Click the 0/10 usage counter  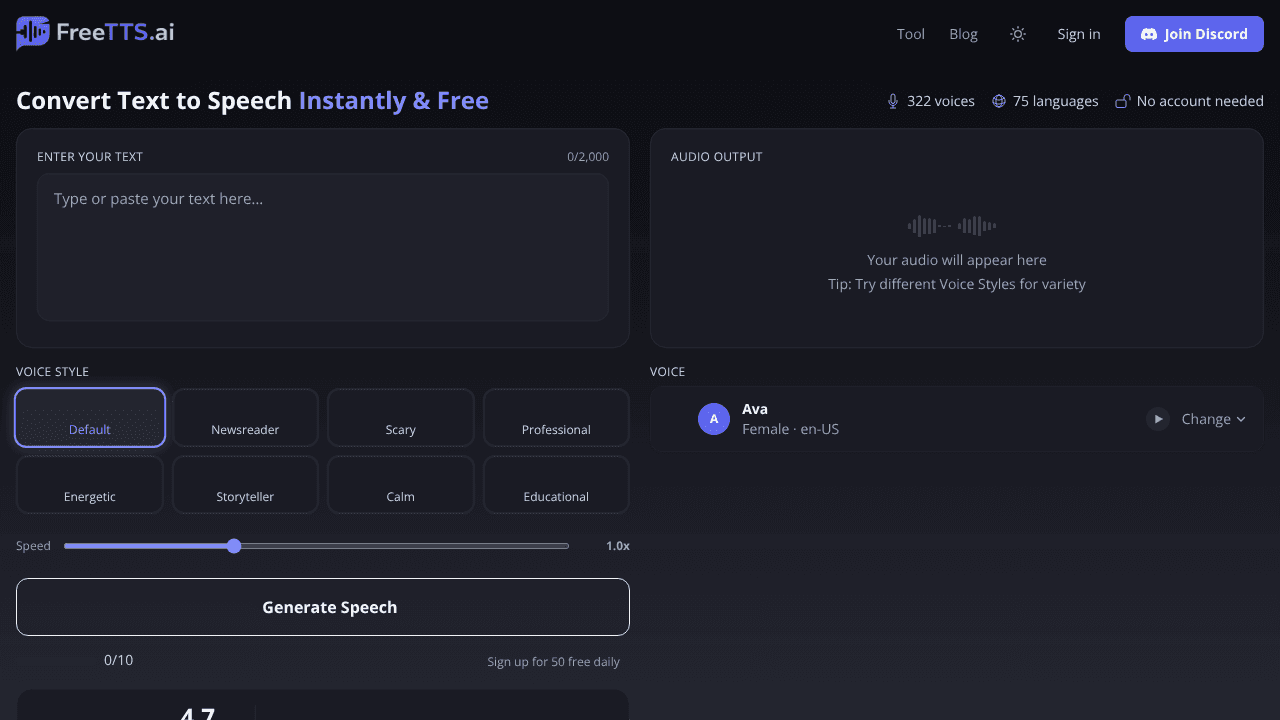coord(118,660)
